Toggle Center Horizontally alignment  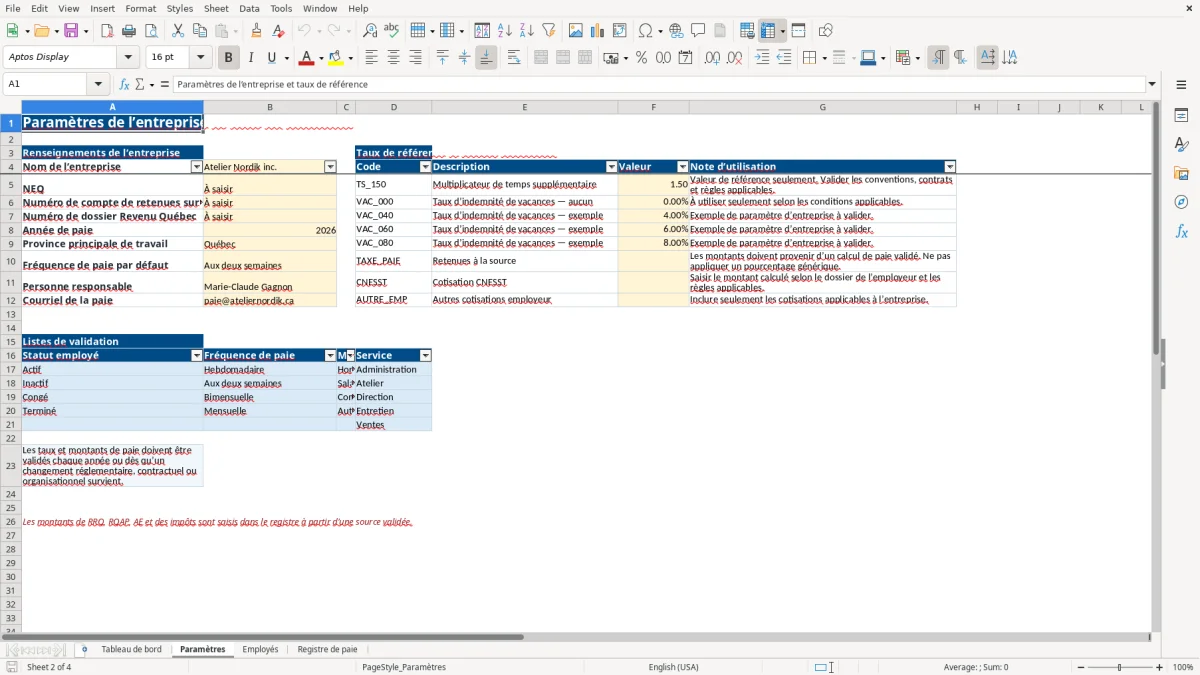[x=393, y=58]
